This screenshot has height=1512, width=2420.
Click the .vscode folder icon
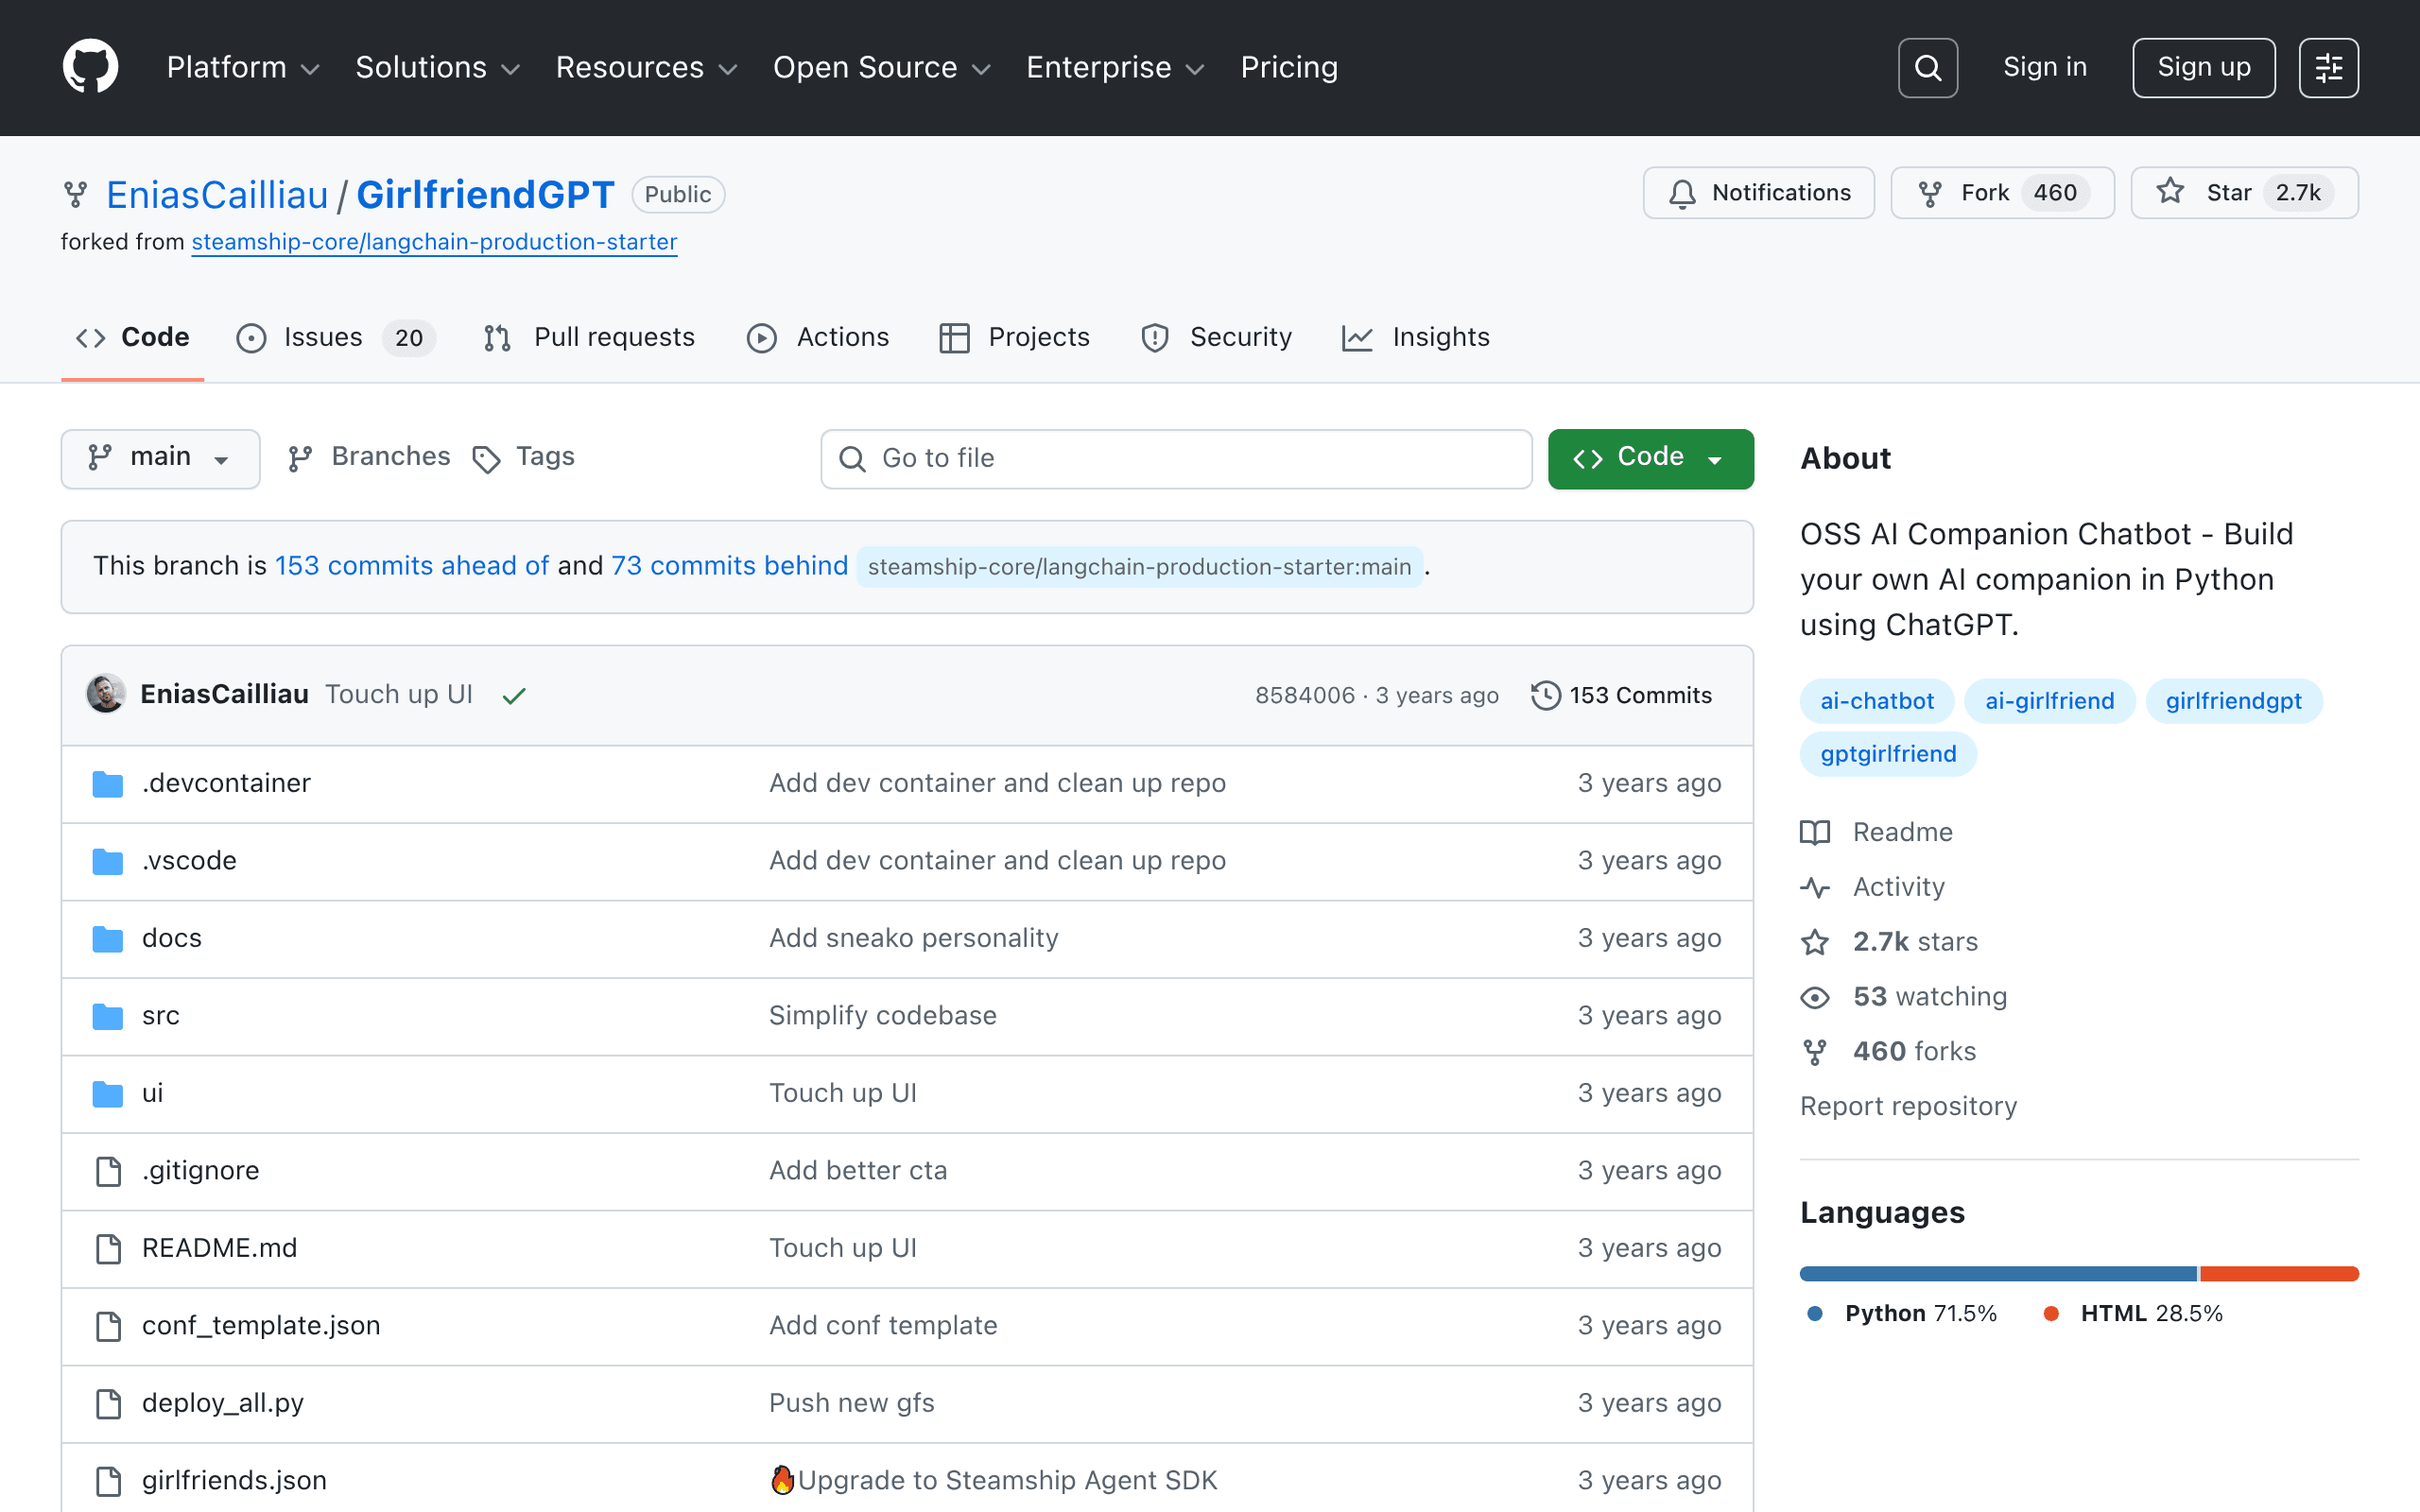[107, 861]
